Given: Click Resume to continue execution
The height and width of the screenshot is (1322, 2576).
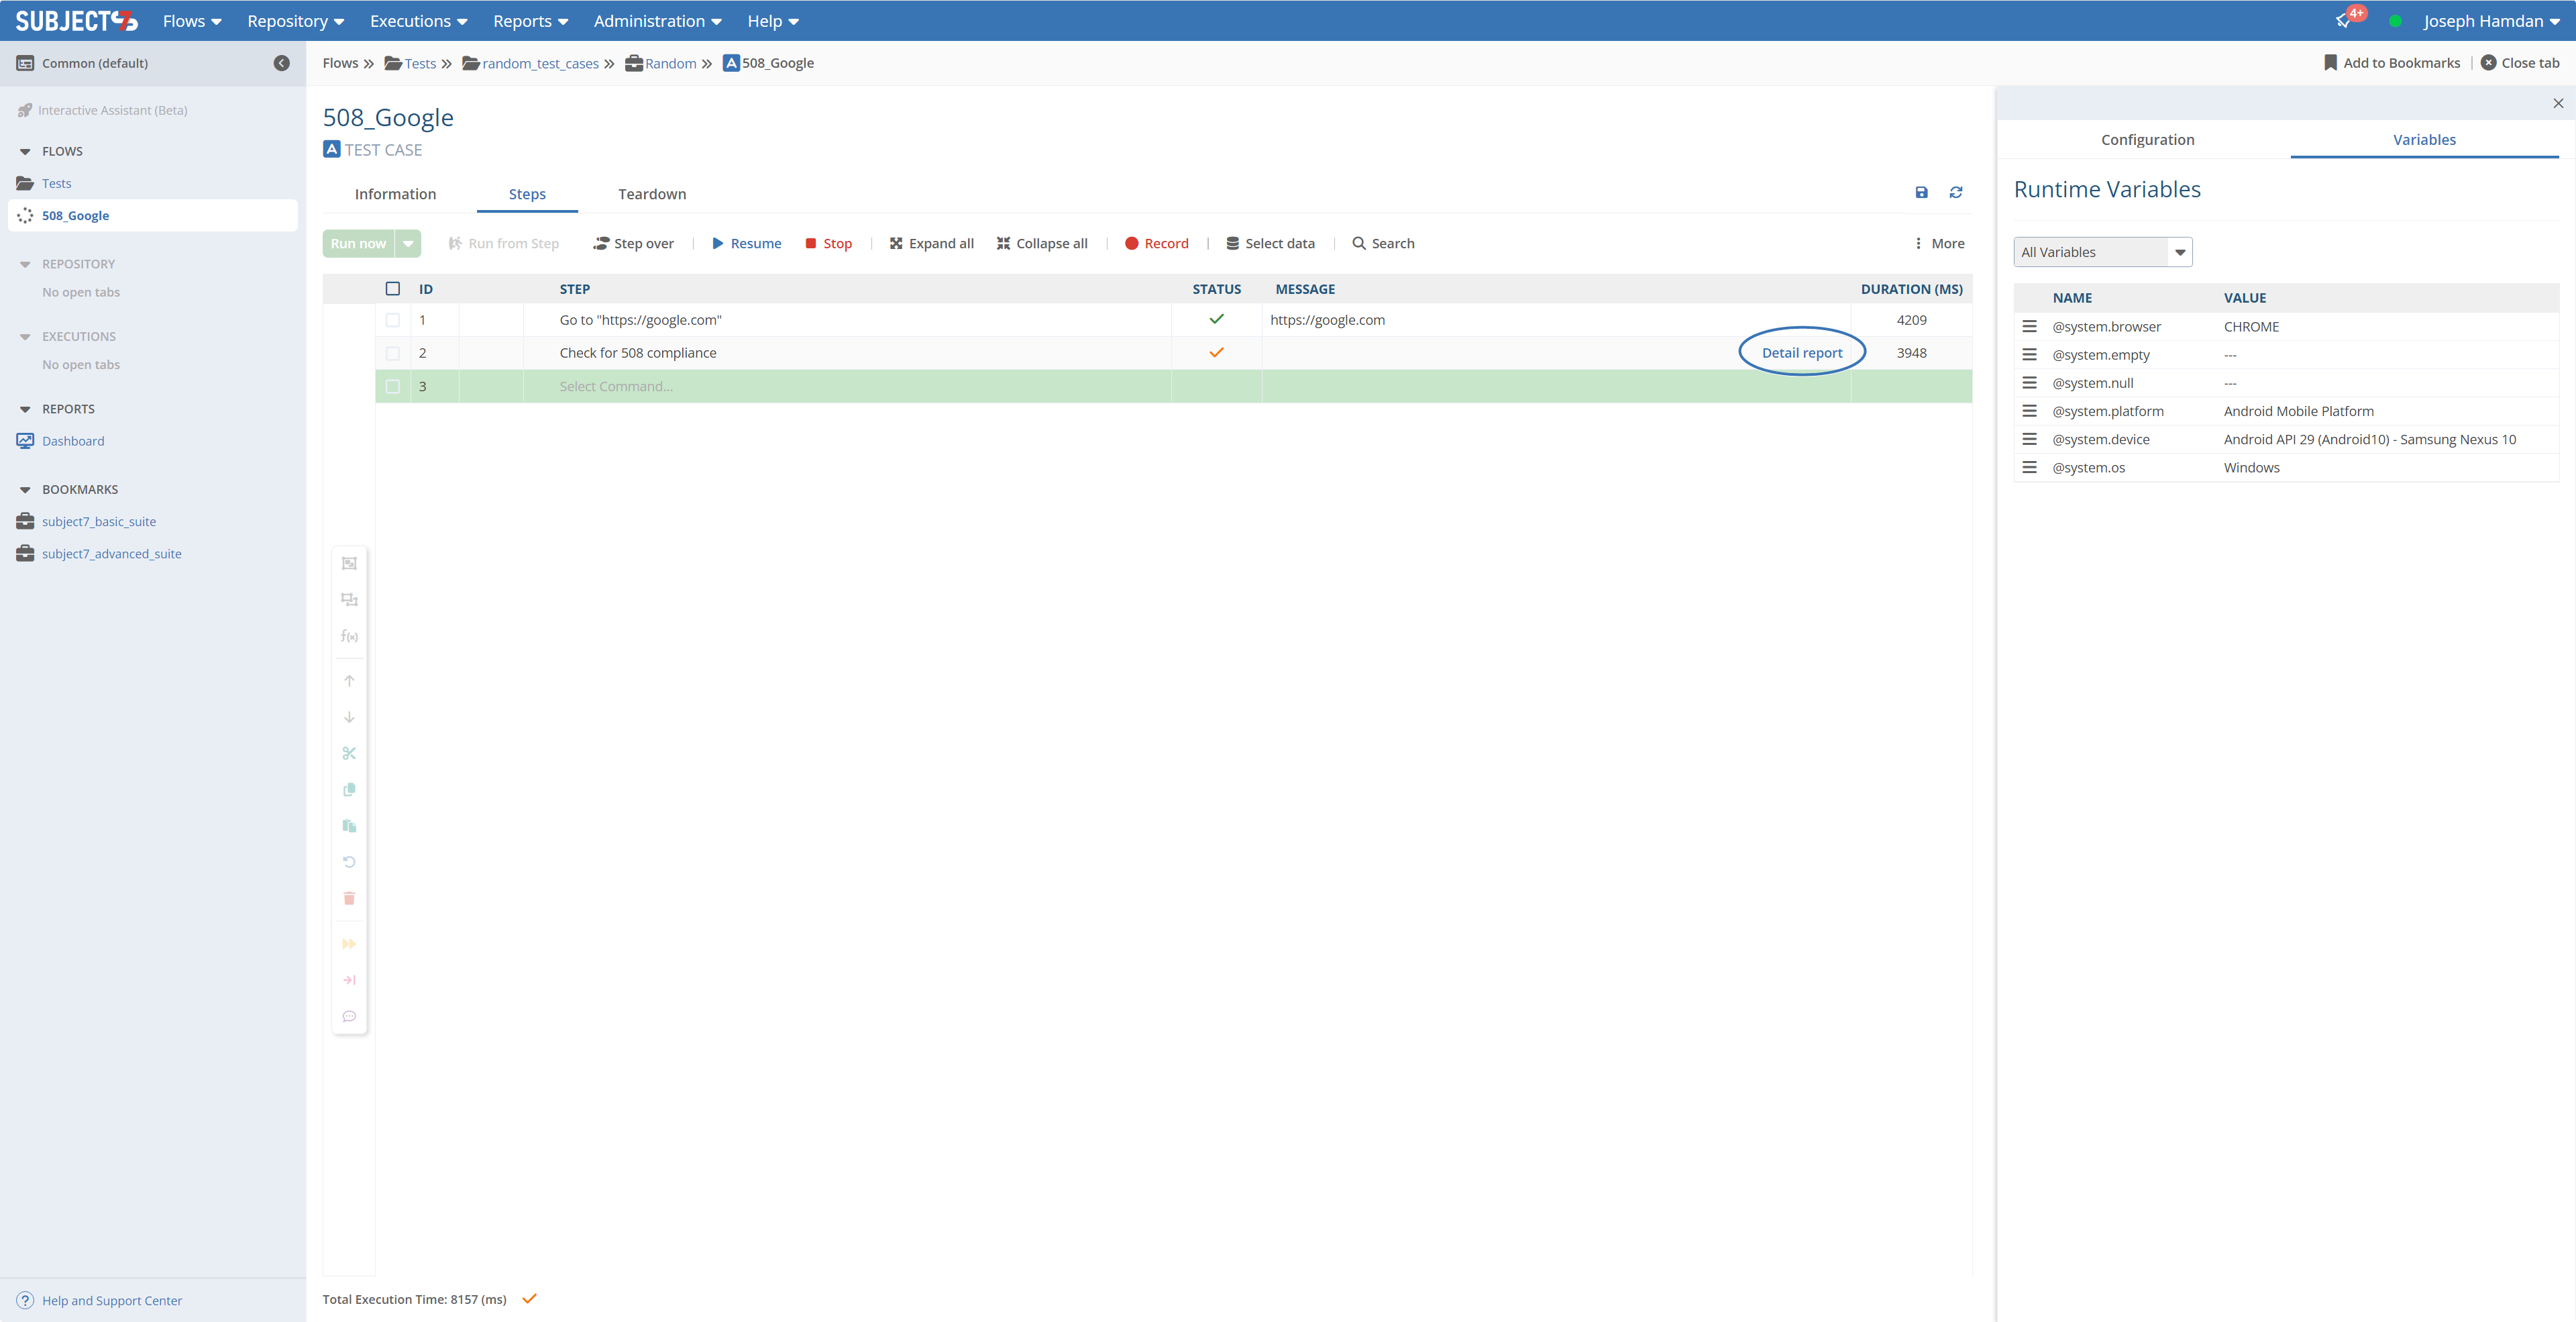Looking at the screenshot, I should (746, 243).
